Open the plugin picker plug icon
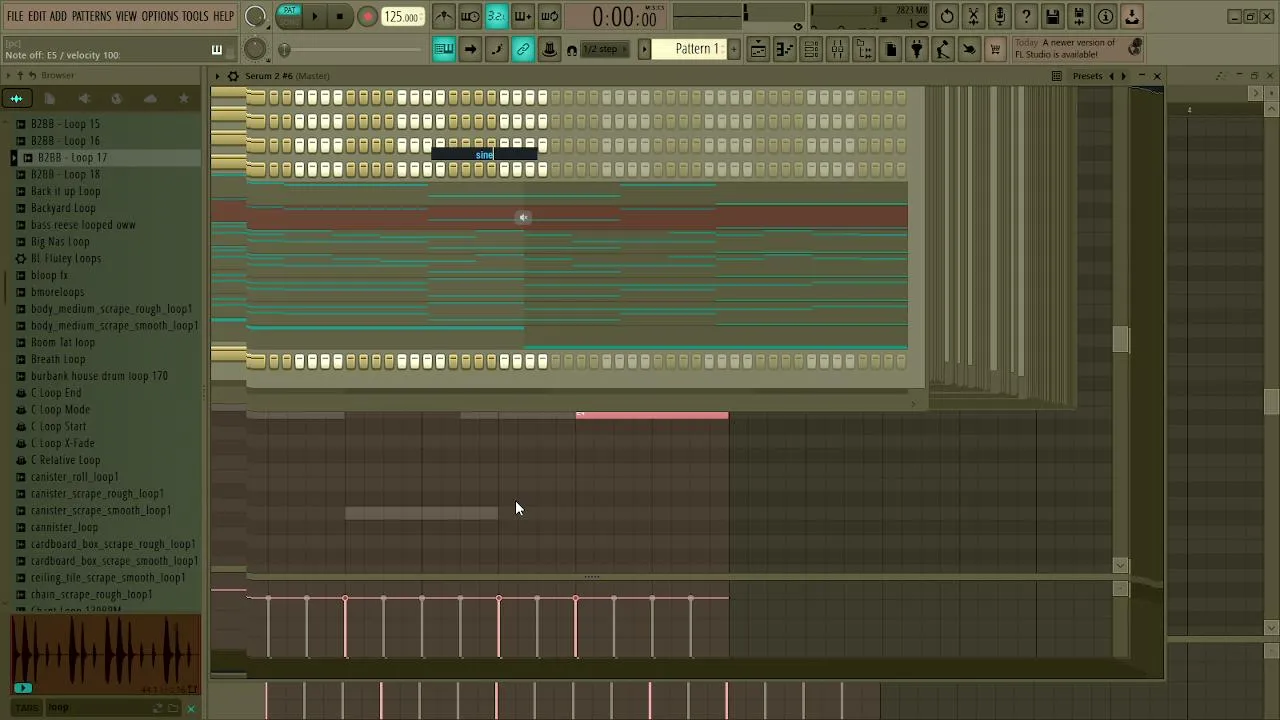 [916, 49]
